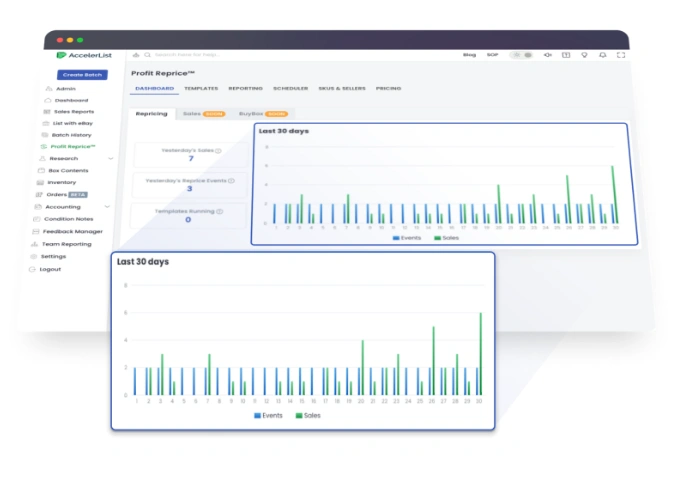Open the Blog link in top bar

469,55
